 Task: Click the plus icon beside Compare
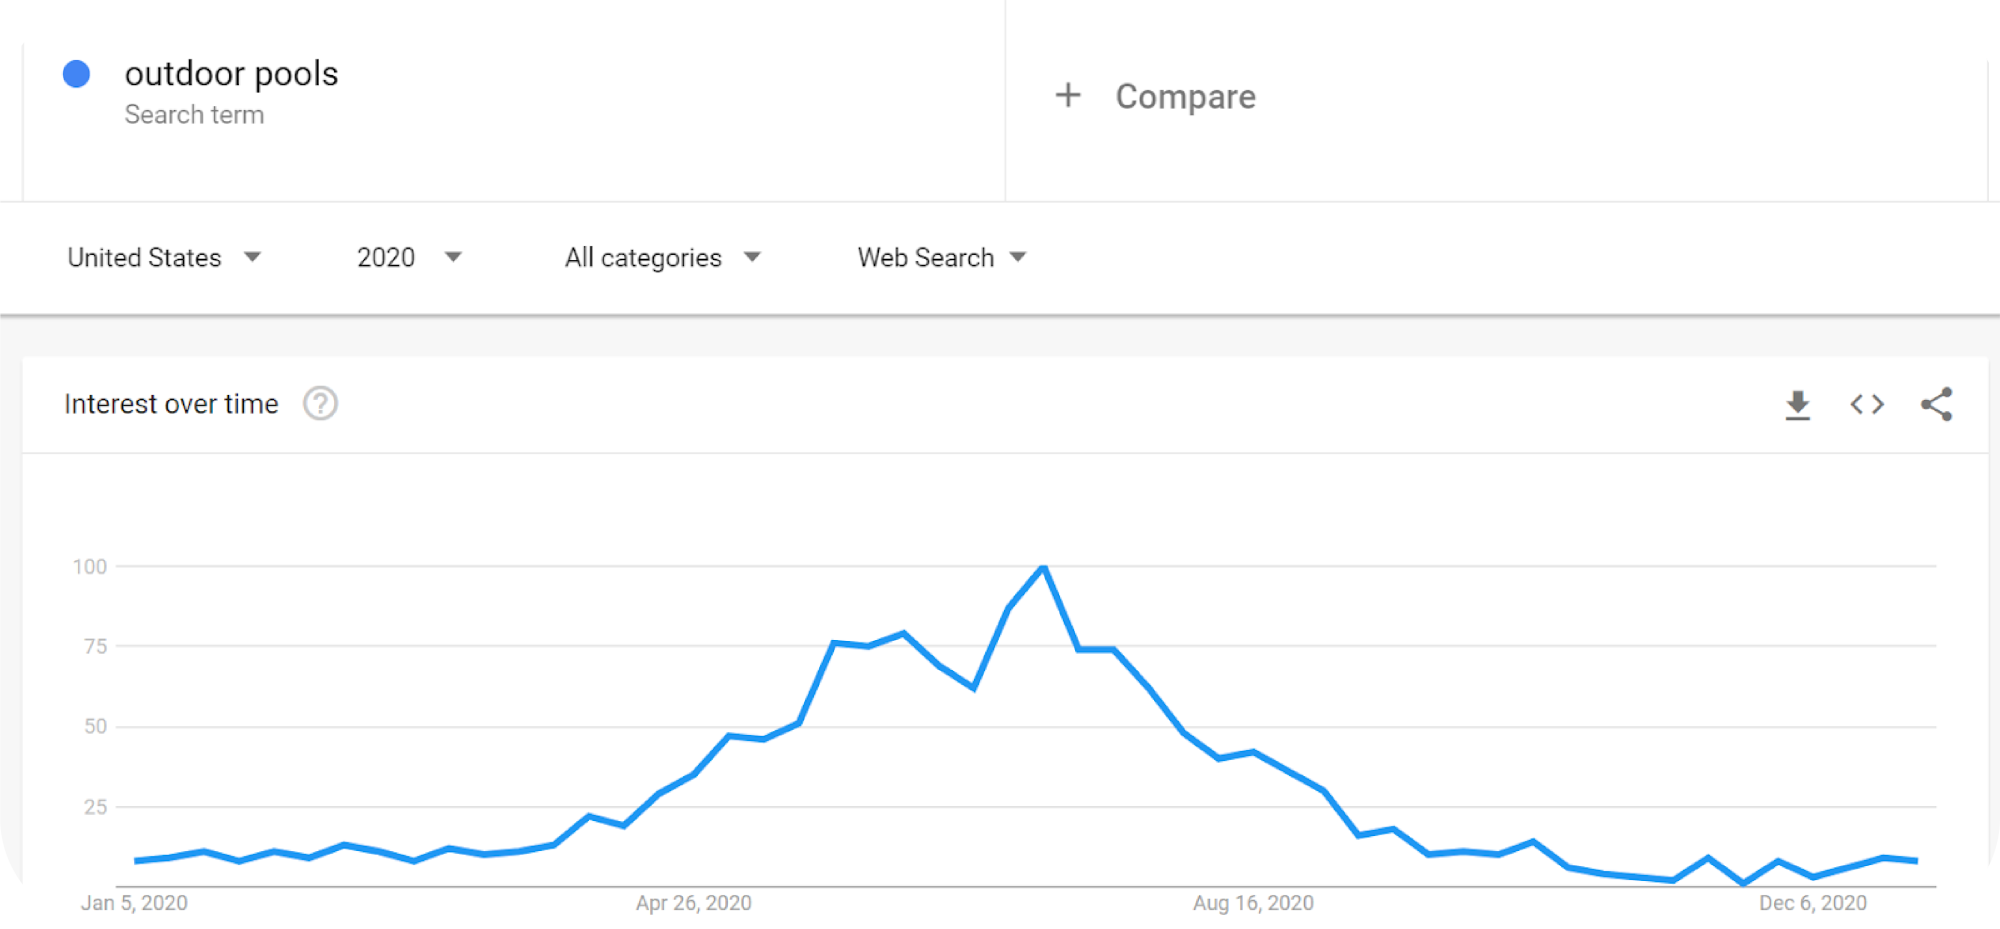coord(1068,96)
